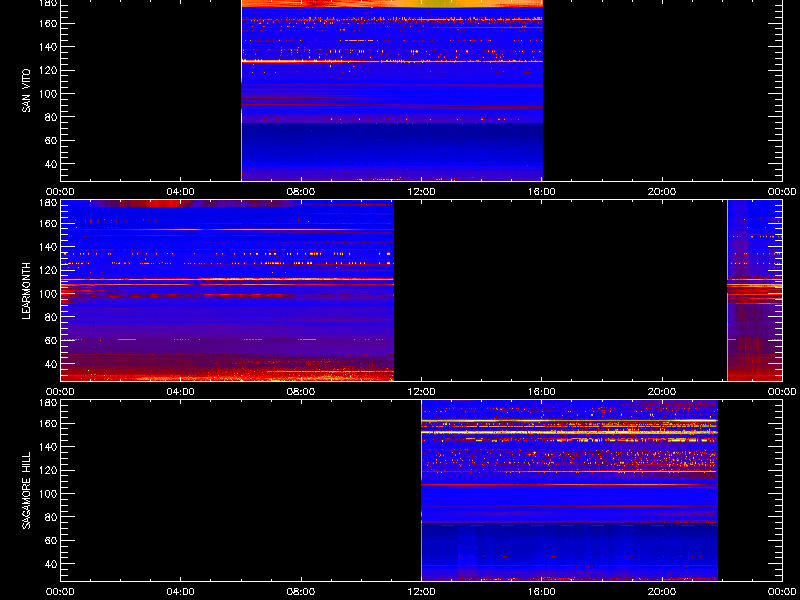This screenshot has width=800, height=600.
Task: Click the 12:00 time label under Learmonth plot
Action: (421, 392)
